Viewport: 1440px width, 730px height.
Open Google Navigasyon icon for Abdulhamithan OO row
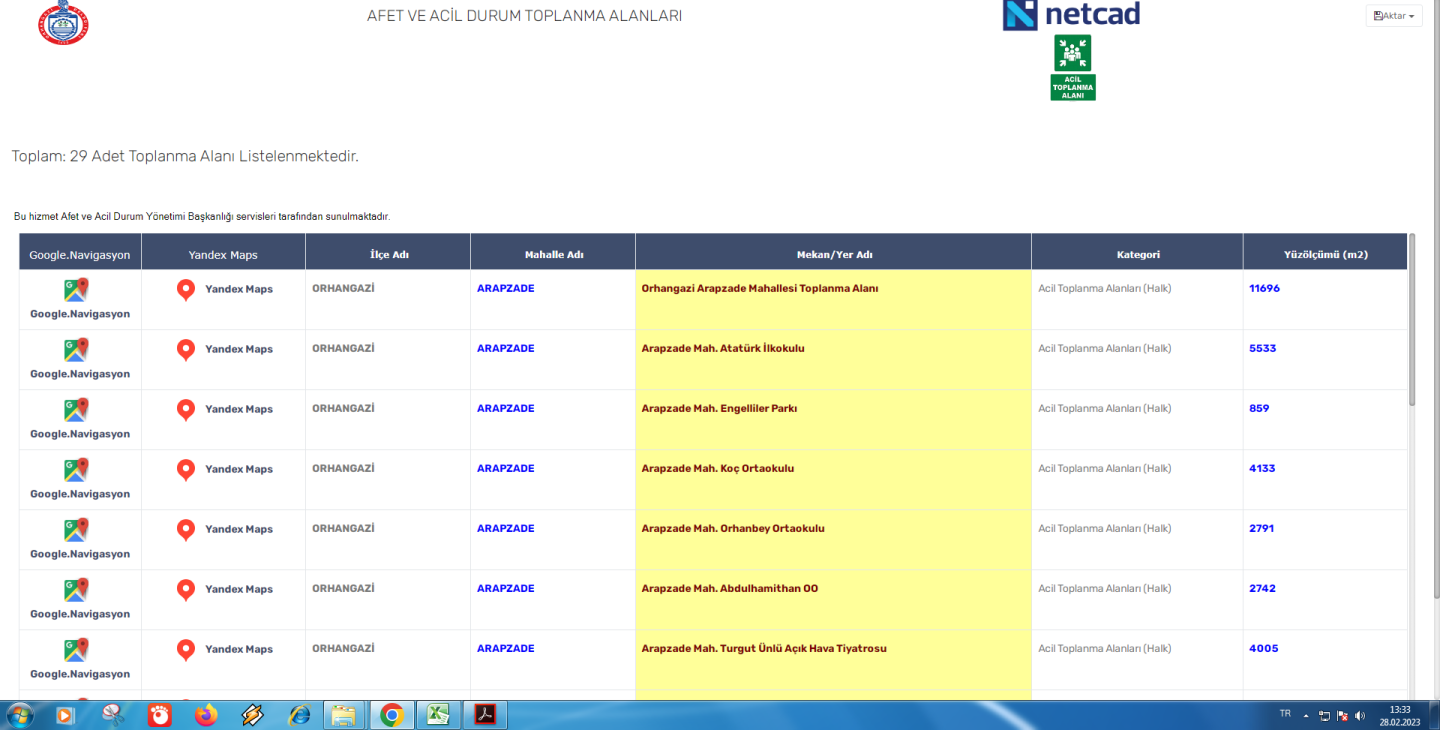[x=76, y=590]
